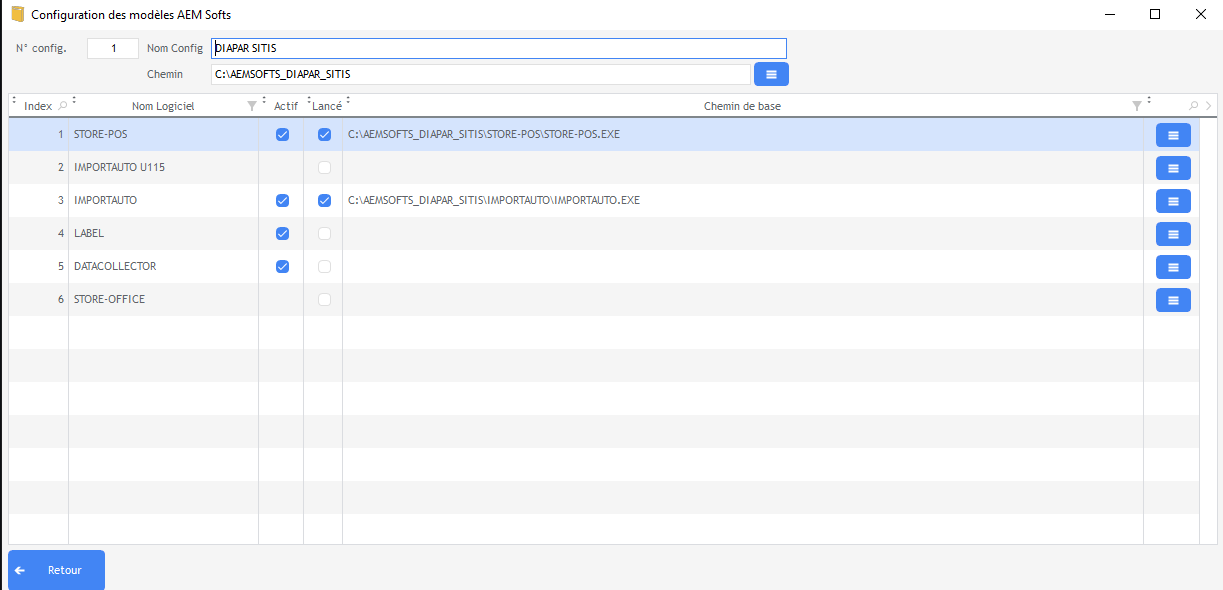Toggle Lancé checkbox for IMPORTAUTO row

(x=324, y=201)
